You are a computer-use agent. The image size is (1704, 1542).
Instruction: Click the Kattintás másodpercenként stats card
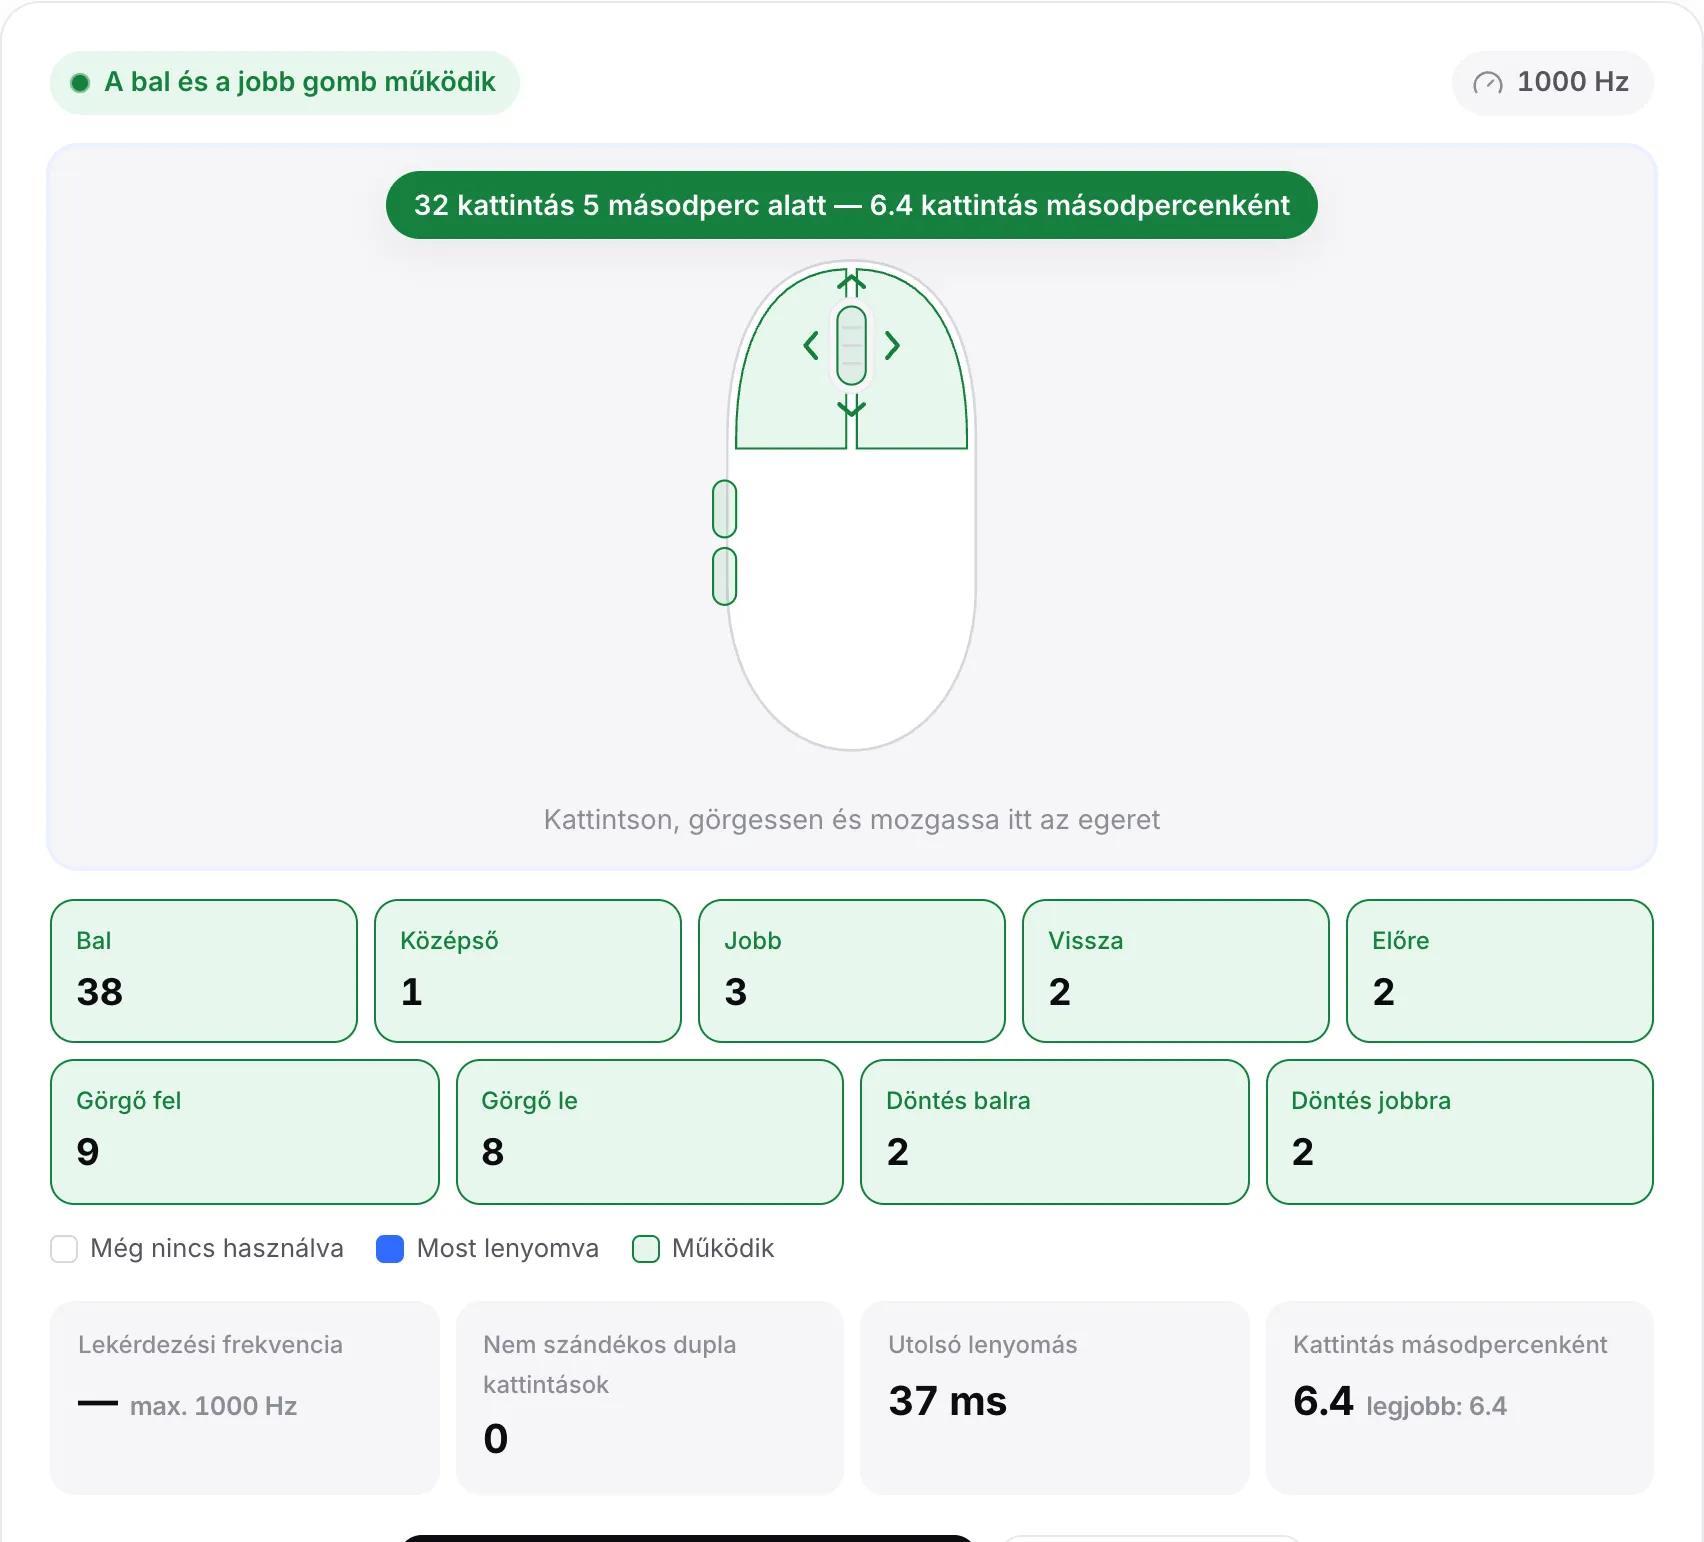pyautogui.click(x=1460, y=1398)
